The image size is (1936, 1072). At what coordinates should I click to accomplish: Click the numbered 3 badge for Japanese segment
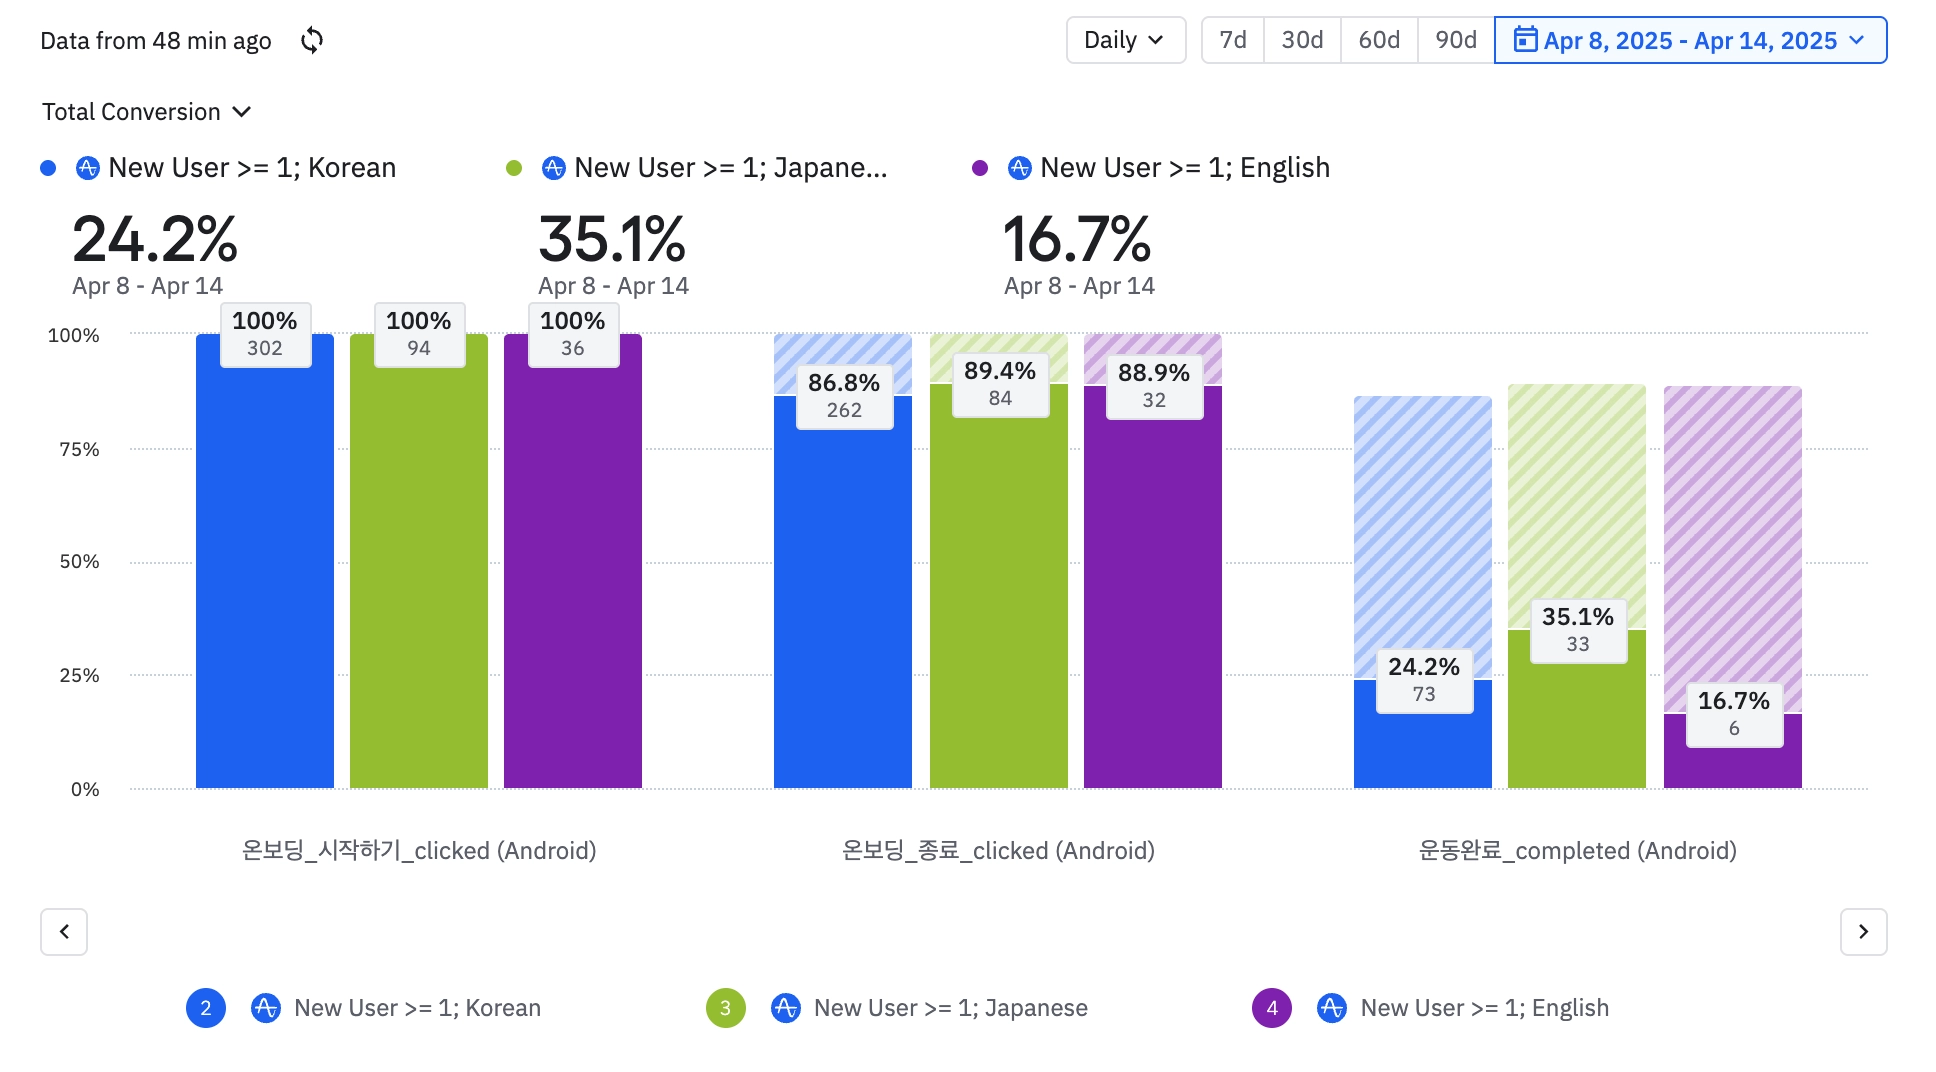point(726,1008)
